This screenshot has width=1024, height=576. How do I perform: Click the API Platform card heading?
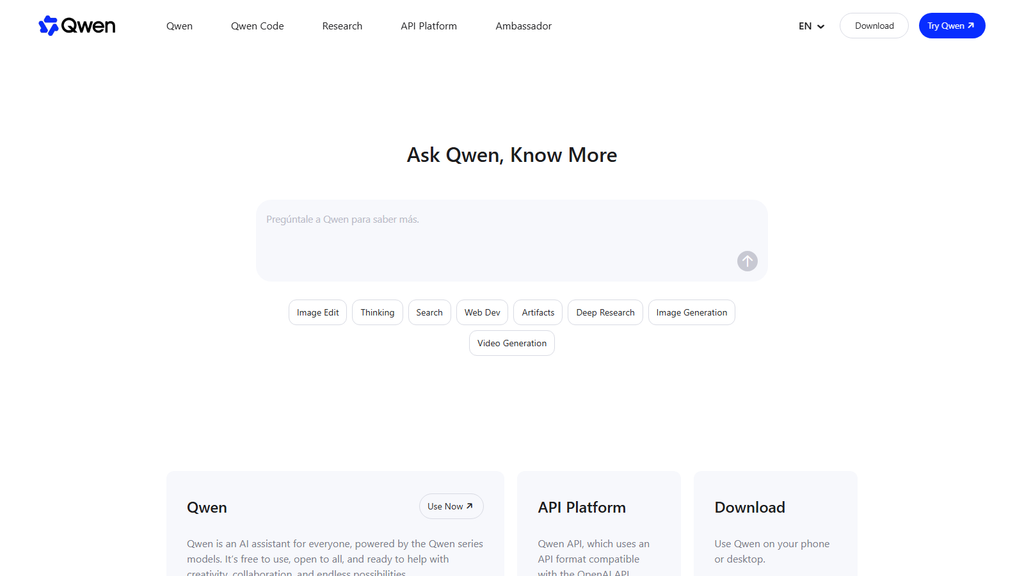[x=581, y=507]
